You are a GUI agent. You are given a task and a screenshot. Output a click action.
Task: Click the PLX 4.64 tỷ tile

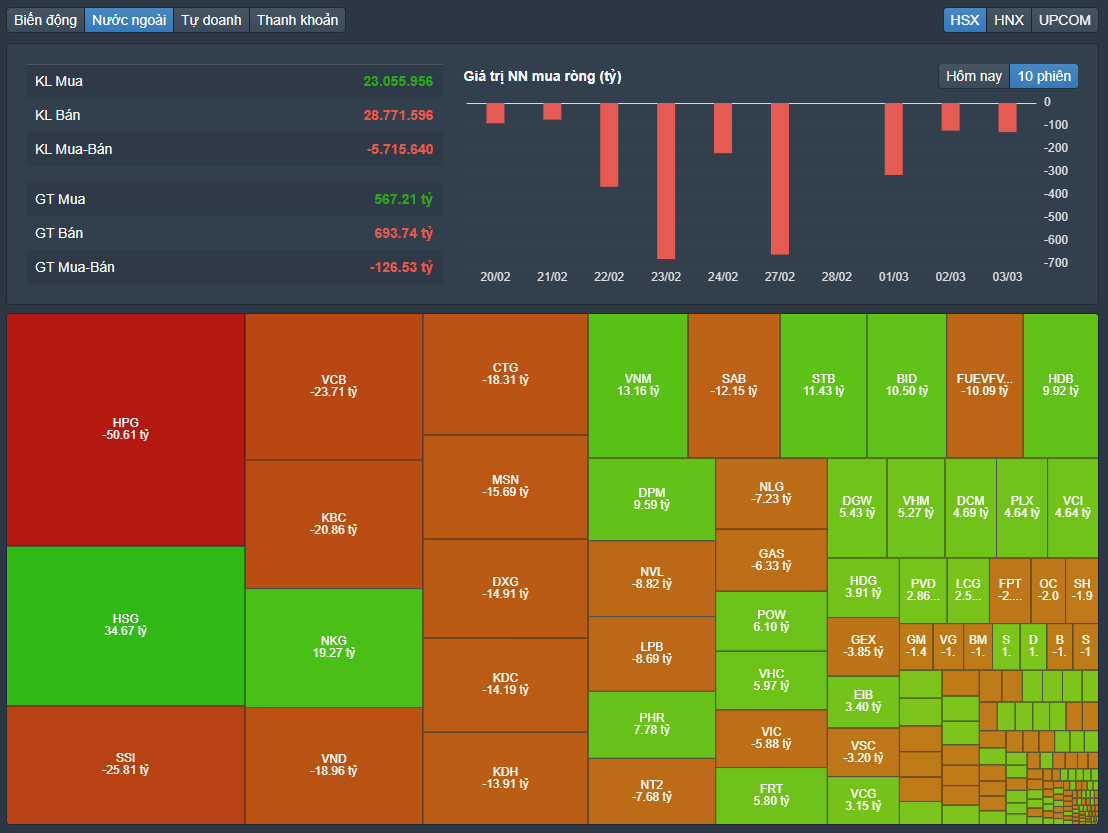click(1022, 507)
